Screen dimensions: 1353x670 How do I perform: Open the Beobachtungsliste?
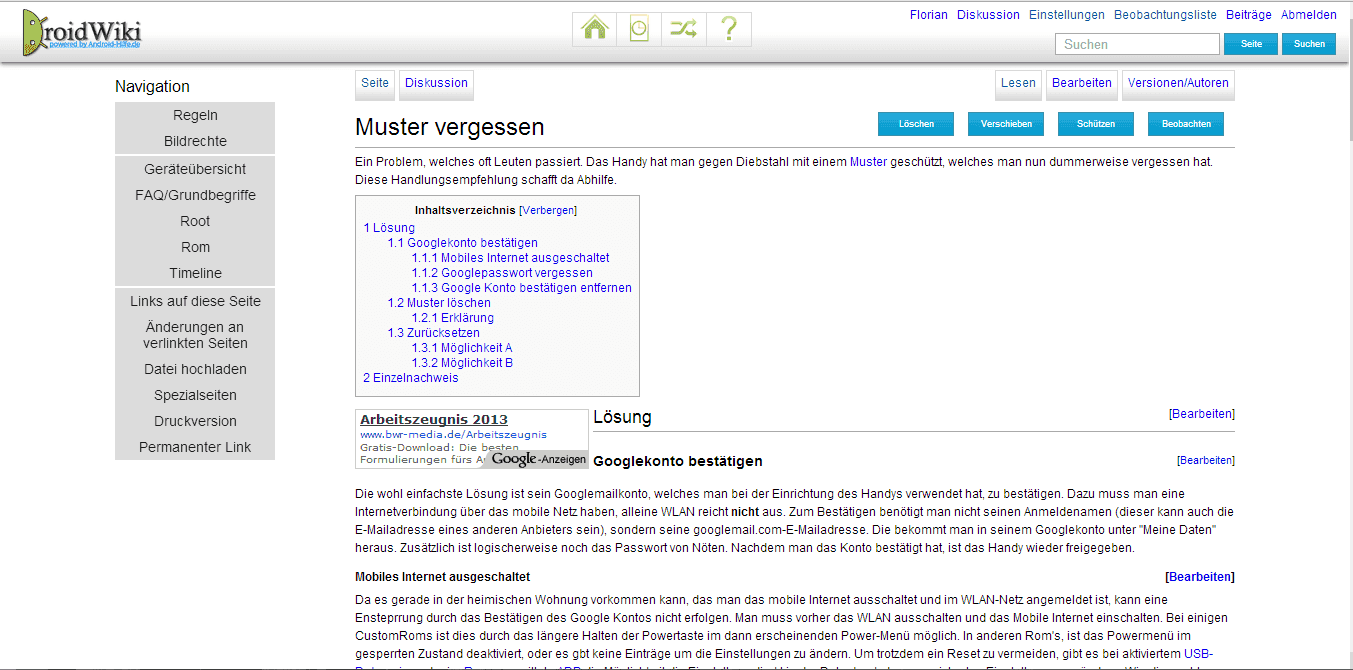pyautogui.click(x=1165, y=15)
